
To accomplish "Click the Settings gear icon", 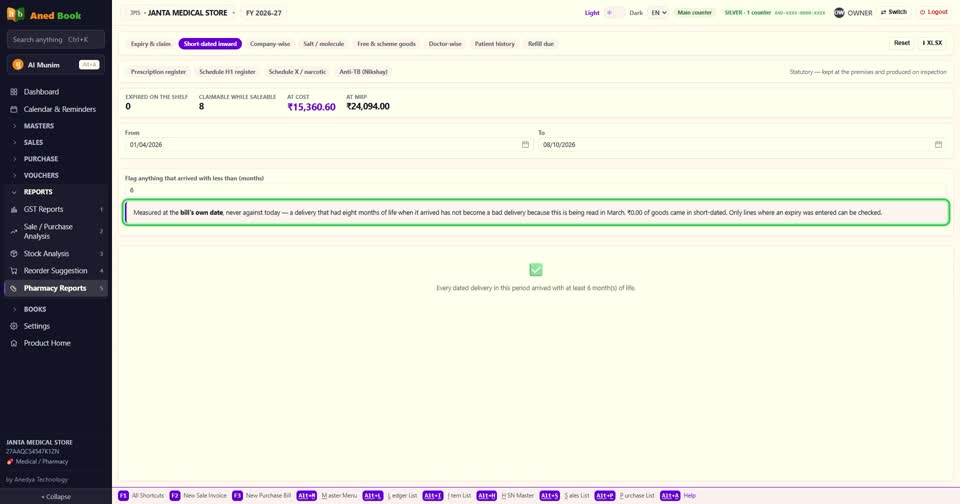I will coord(13,326).
